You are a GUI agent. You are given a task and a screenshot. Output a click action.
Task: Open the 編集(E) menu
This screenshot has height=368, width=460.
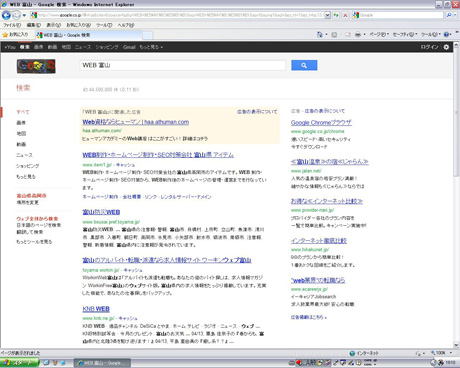tap(33, 25)
